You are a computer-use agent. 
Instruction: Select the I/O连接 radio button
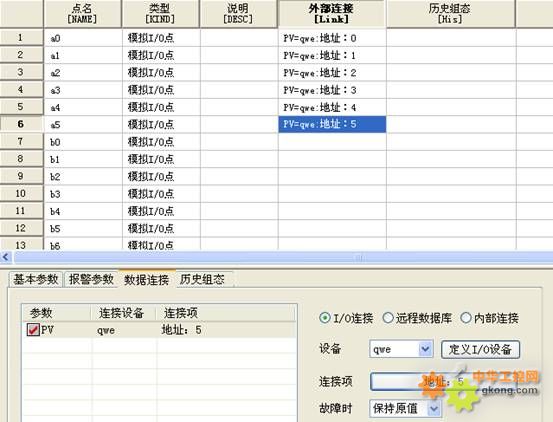click(324, 318)
